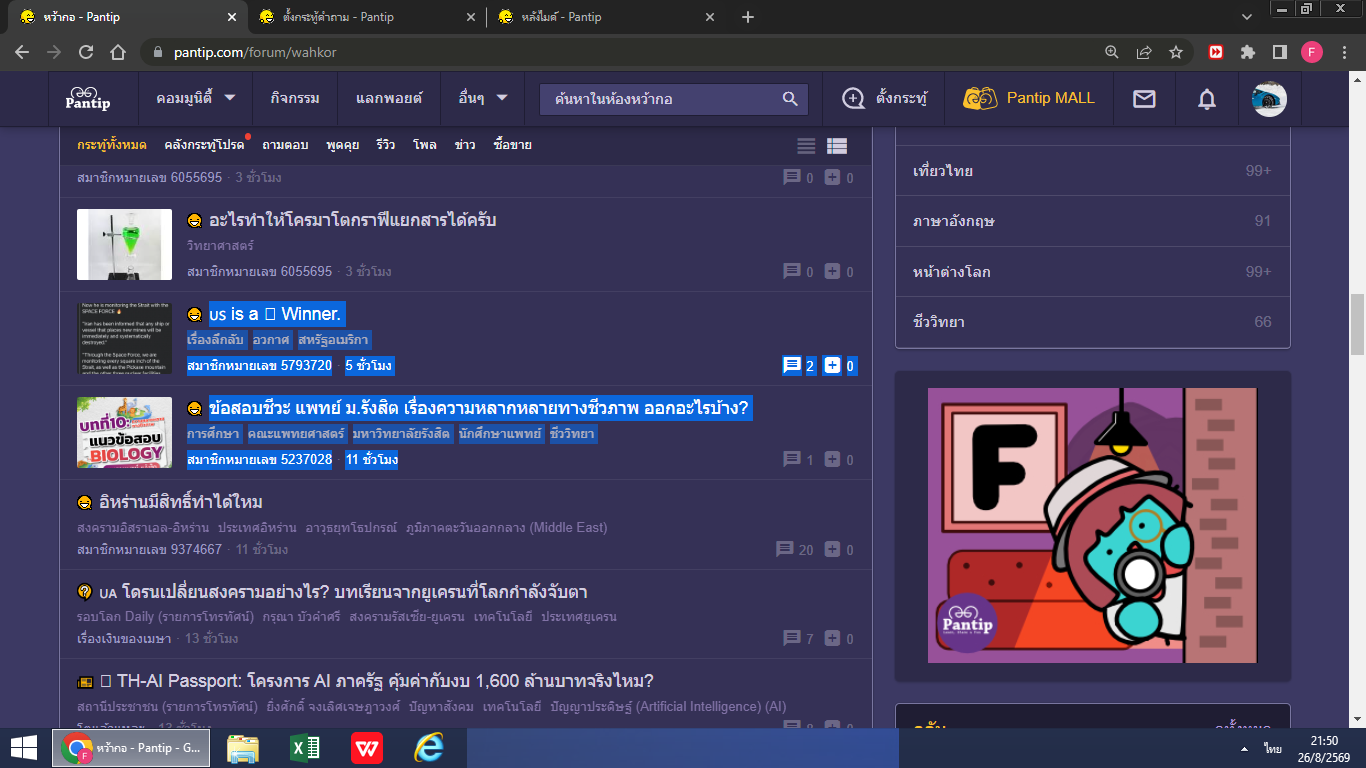Open the Windows Start button
This screenshot has width=1366, height=768.
[24, 748]
